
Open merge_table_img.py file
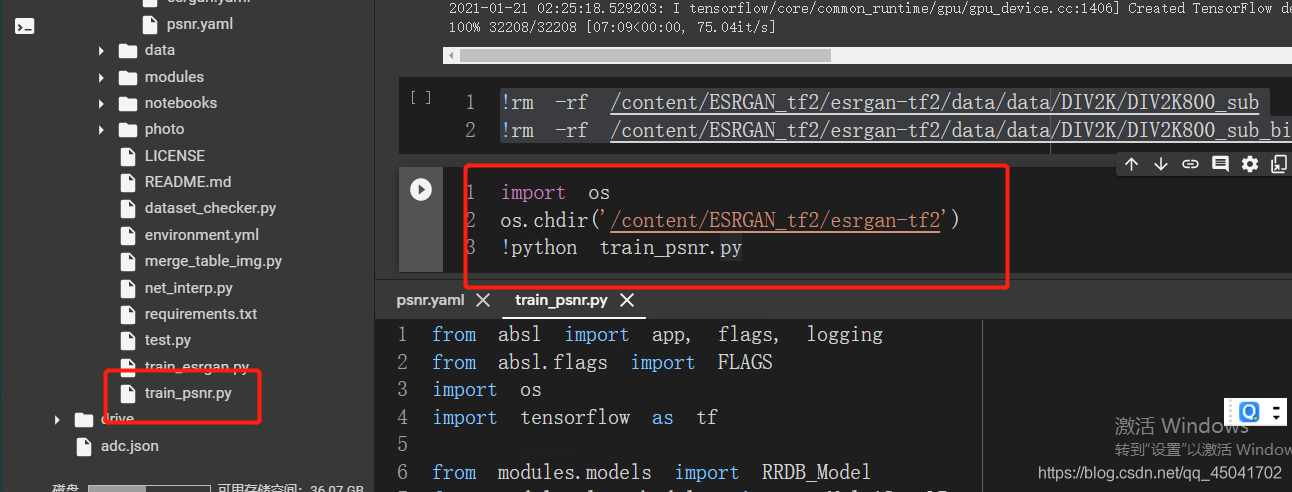tap(213, 261)
